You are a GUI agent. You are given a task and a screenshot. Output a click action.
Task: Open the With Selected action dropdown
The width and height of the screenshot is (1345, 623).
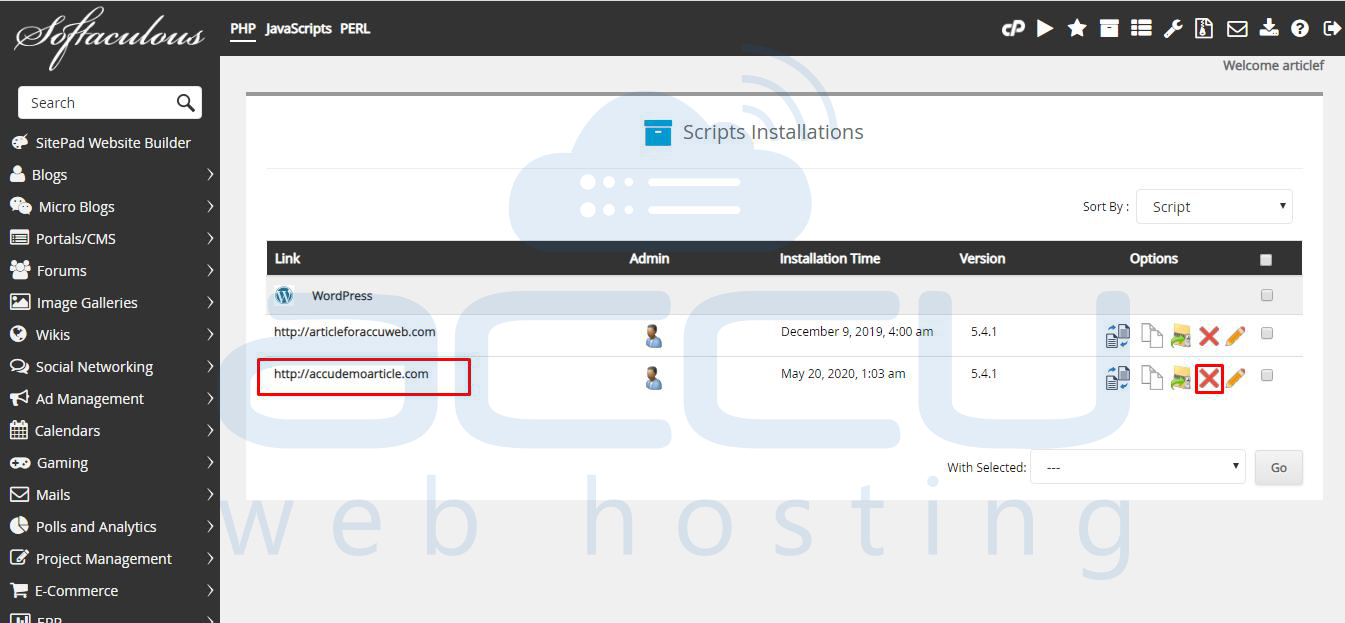(1137, 467)
